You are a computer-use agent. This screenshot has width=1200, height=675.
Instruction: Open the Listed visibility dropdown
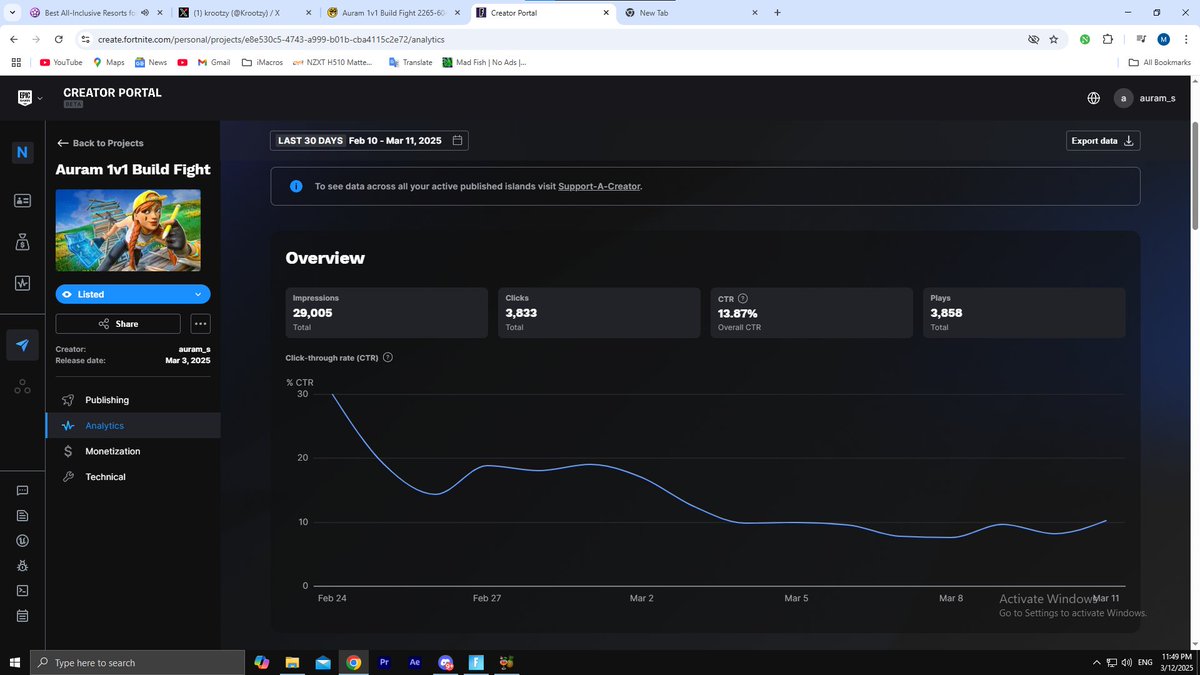pyautogui.click(x=133, y=294)
